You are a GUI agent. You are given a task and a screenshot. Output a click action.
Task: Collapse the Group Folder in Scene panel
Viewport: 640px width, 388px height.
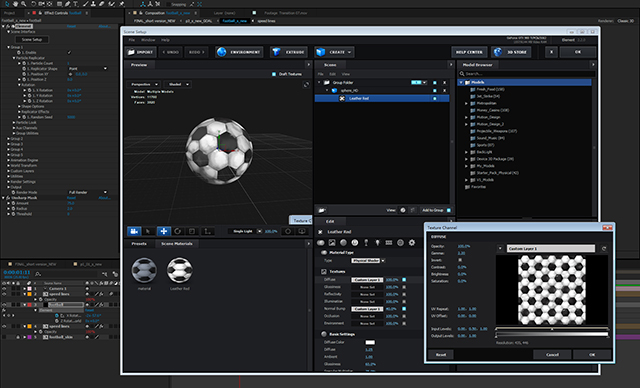[320, 82]
